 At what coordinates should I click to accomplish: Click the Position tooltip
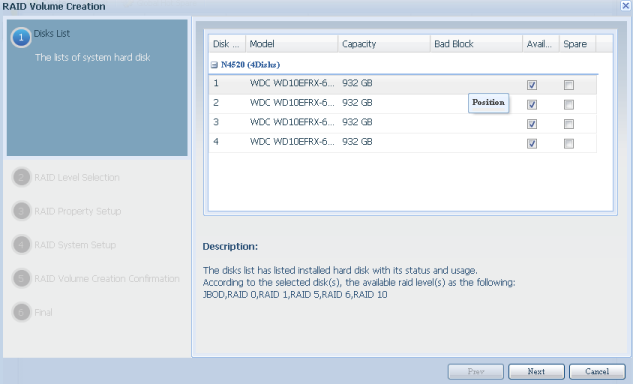(x=488, y=103)
